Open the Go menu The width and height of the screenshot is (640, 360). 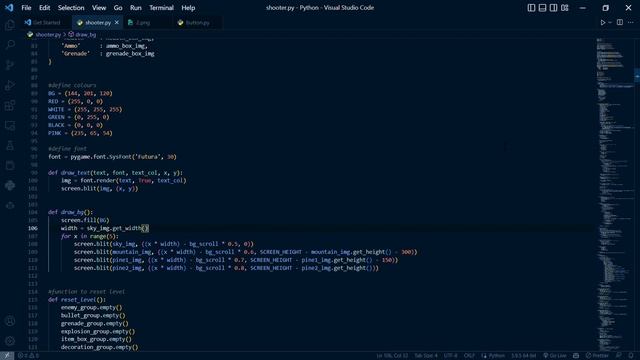(118, 8)
